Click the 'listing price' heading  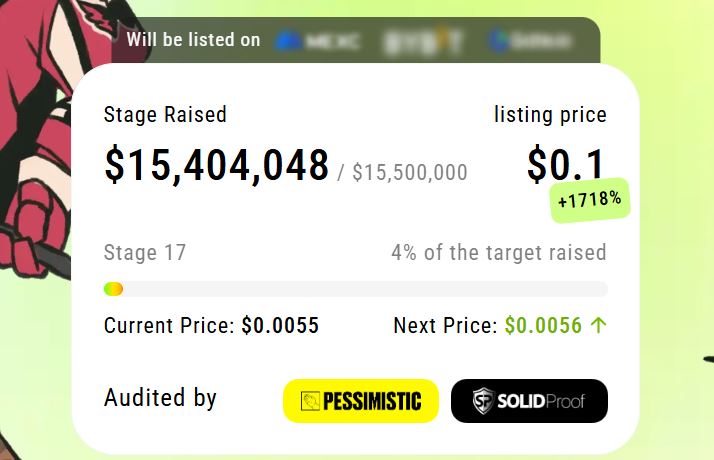tap(550, 115)
